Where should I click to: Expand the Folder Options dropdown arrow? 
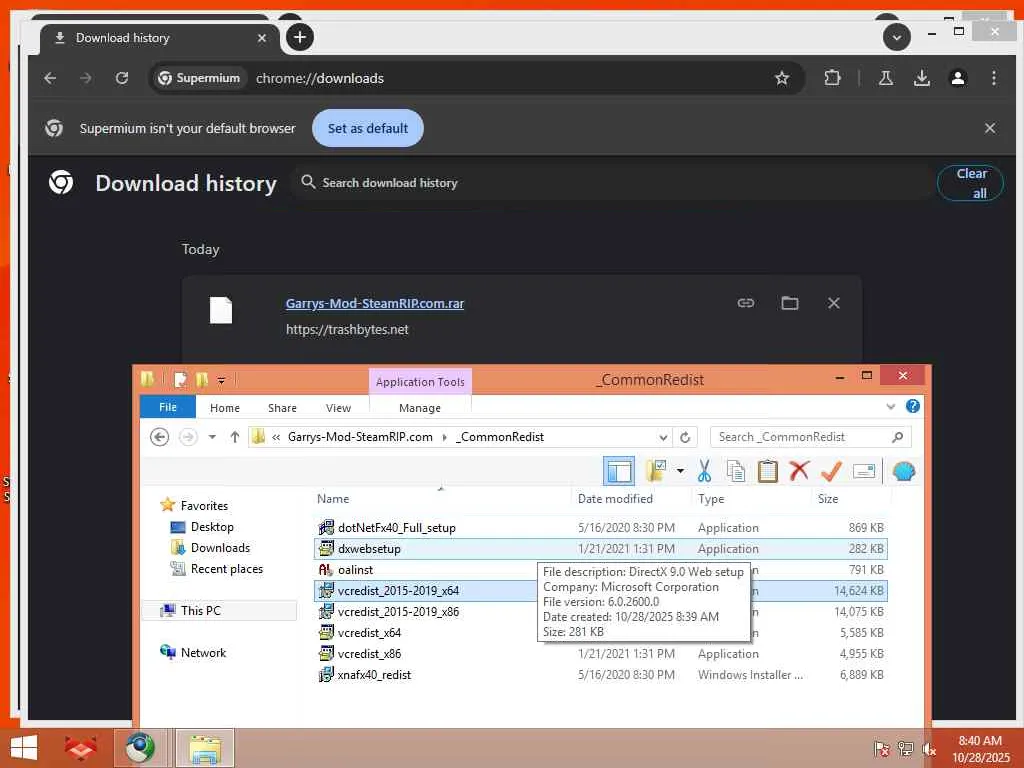(x=680, y=471)
